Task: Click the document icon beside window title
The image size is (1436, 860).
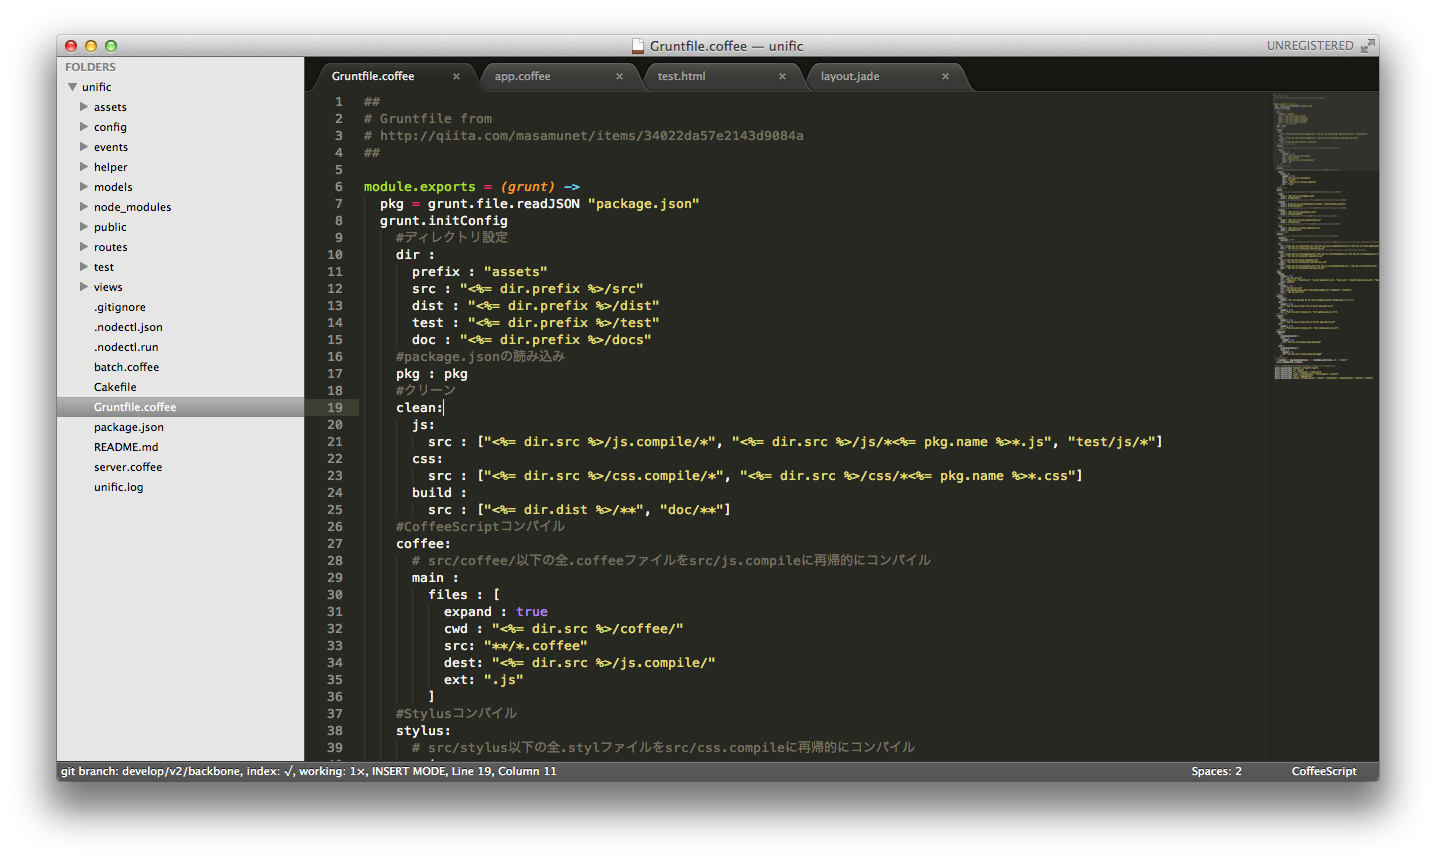Action: [638, 46]
